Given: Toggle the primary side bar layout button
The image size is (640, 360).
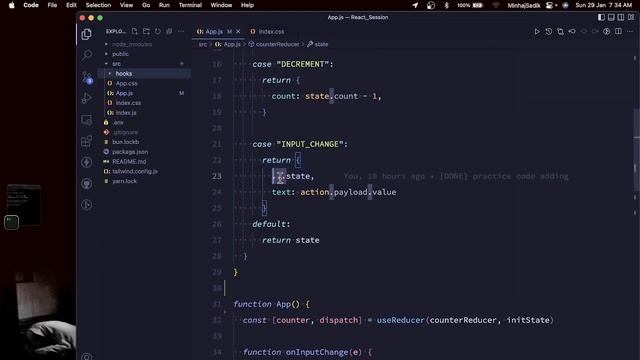Looking at the screenshot, I should coord(601,17).
